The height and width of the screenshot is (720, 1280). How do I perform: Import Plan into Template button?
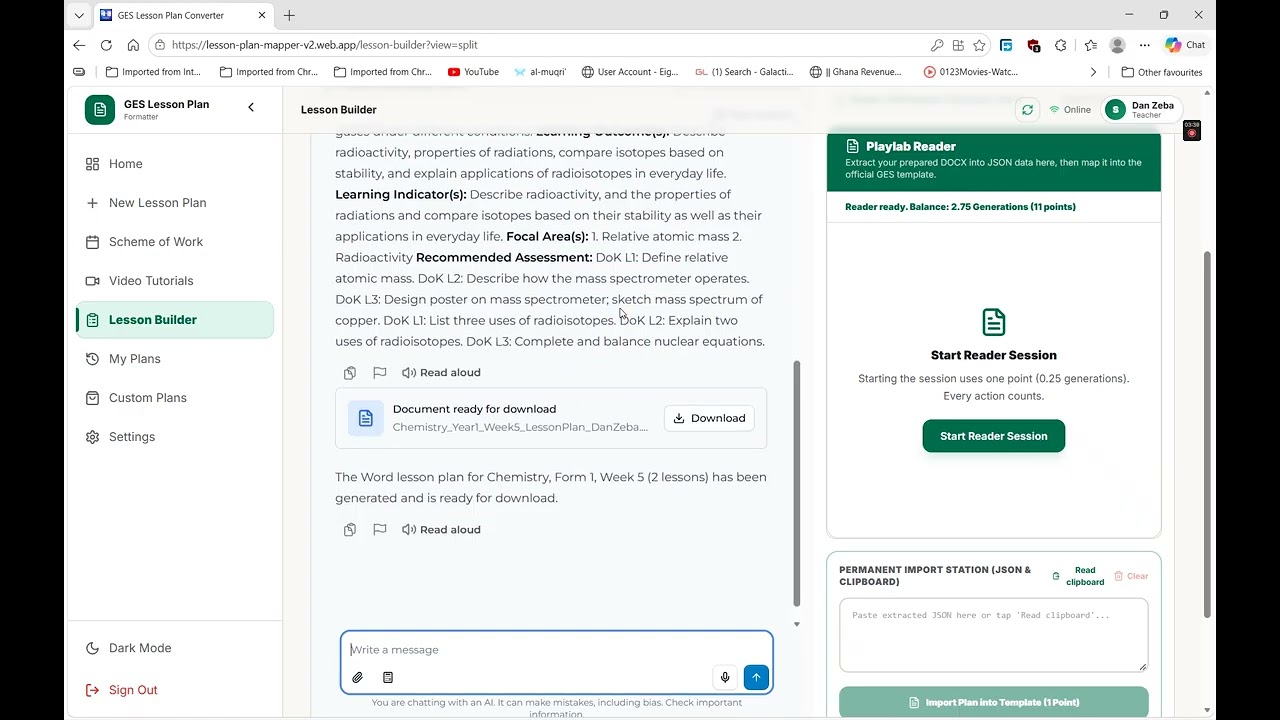(993, 702)
